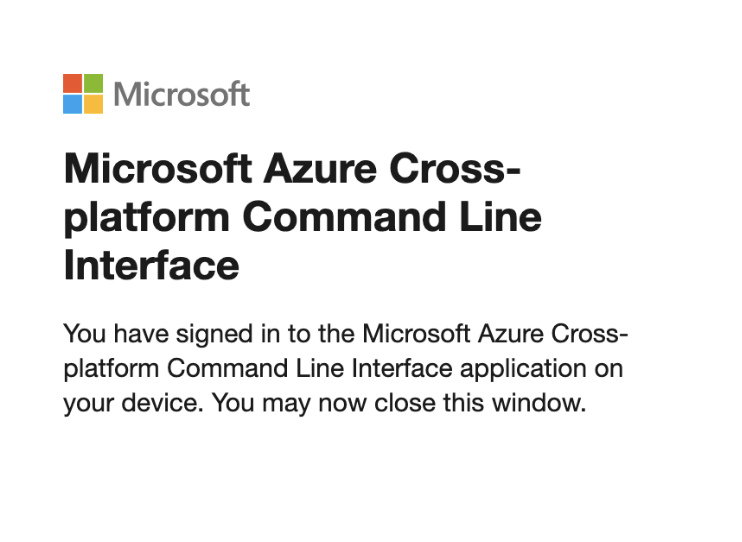Click "Microsoft Azure Cross-" in the body paragraph
742x542 pixels.
tap(495, 334)
